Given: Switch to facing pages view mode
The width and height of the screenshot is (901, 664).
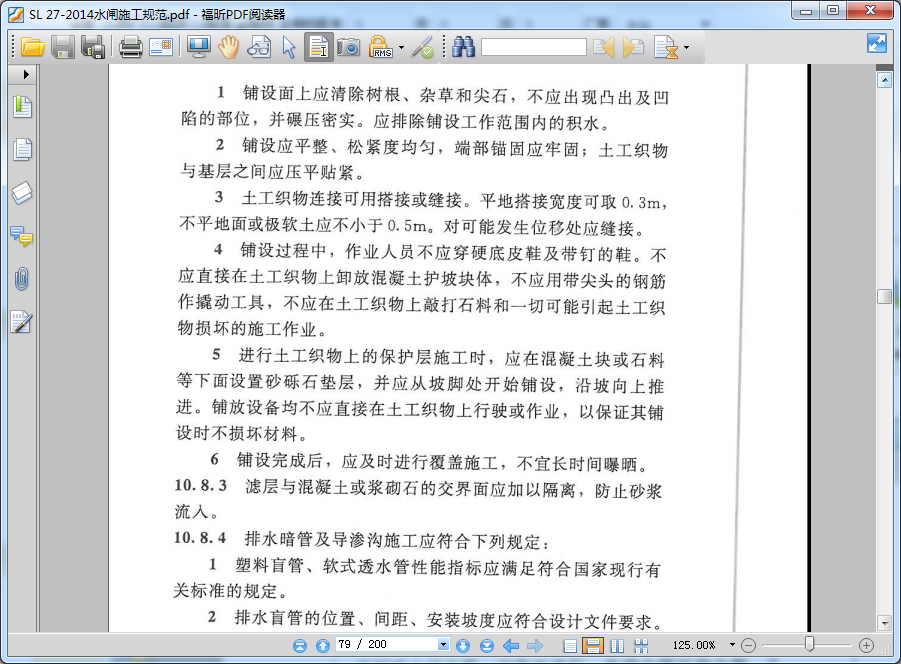Looking at the screenshot, I should [618, 646].
